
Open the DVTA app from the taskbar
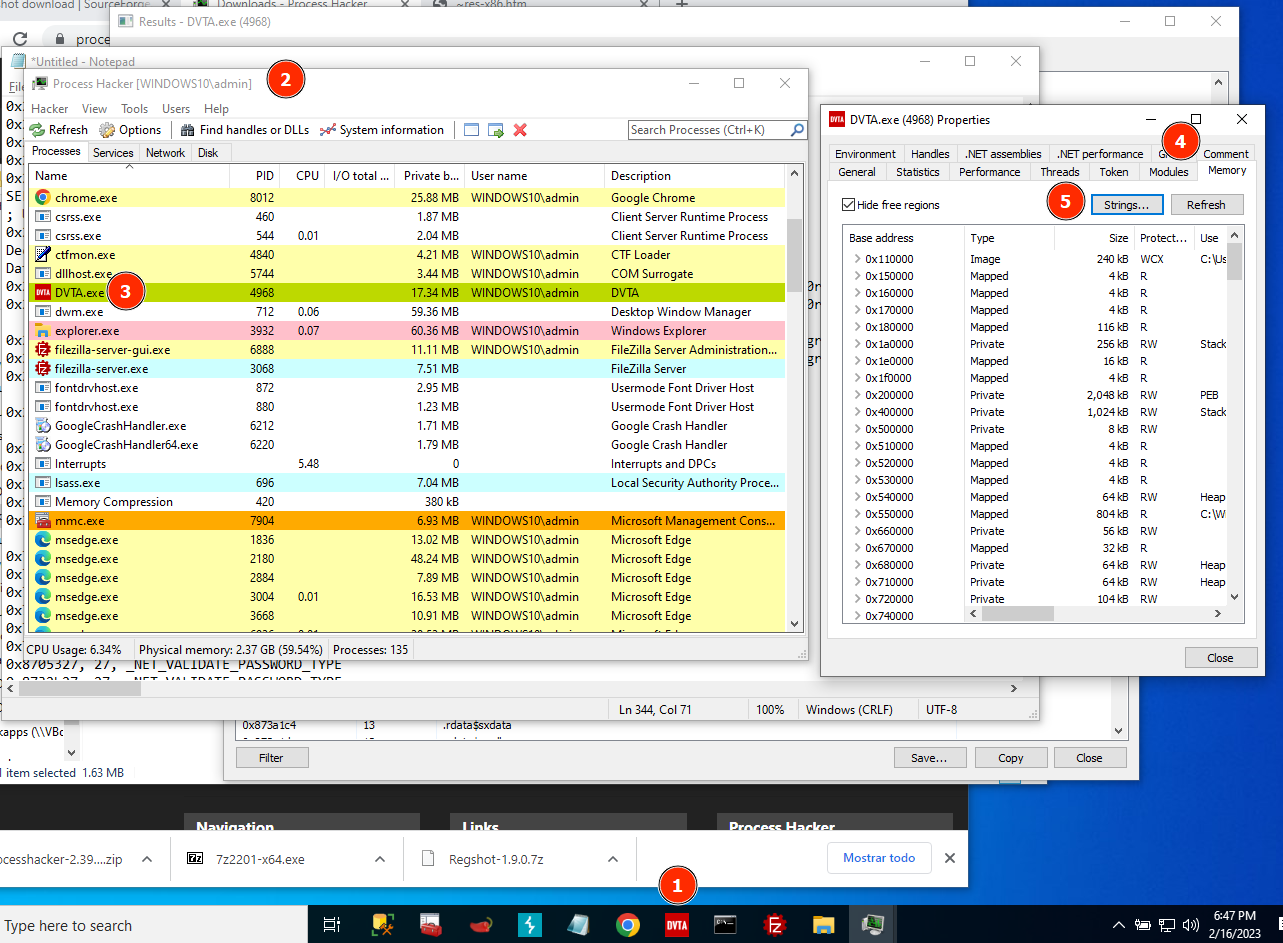pos(677,925)
